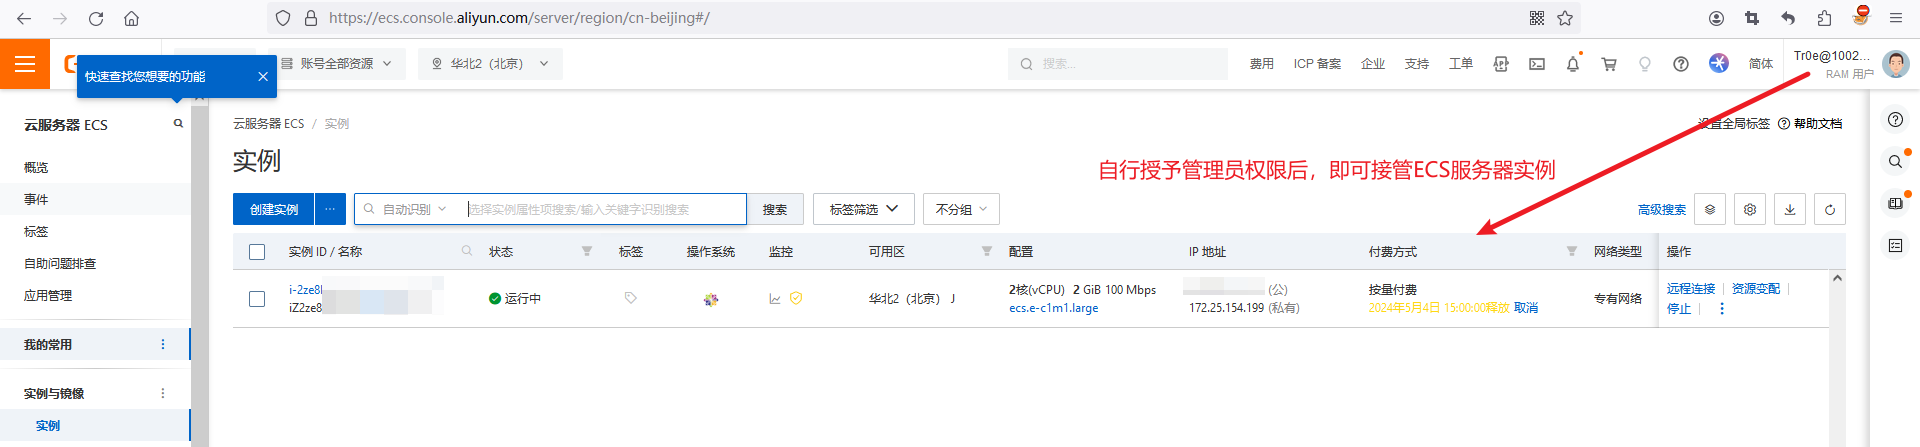1920x447 pixels.
Task: Open more actions dots in instance row
Action: [x=1722, y=309]
